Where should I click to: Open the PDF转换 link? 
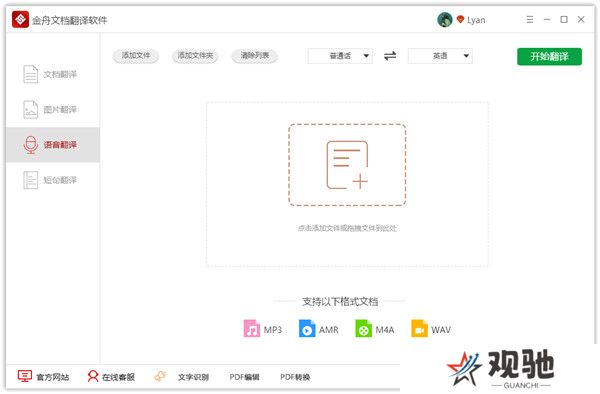(295, 377)
